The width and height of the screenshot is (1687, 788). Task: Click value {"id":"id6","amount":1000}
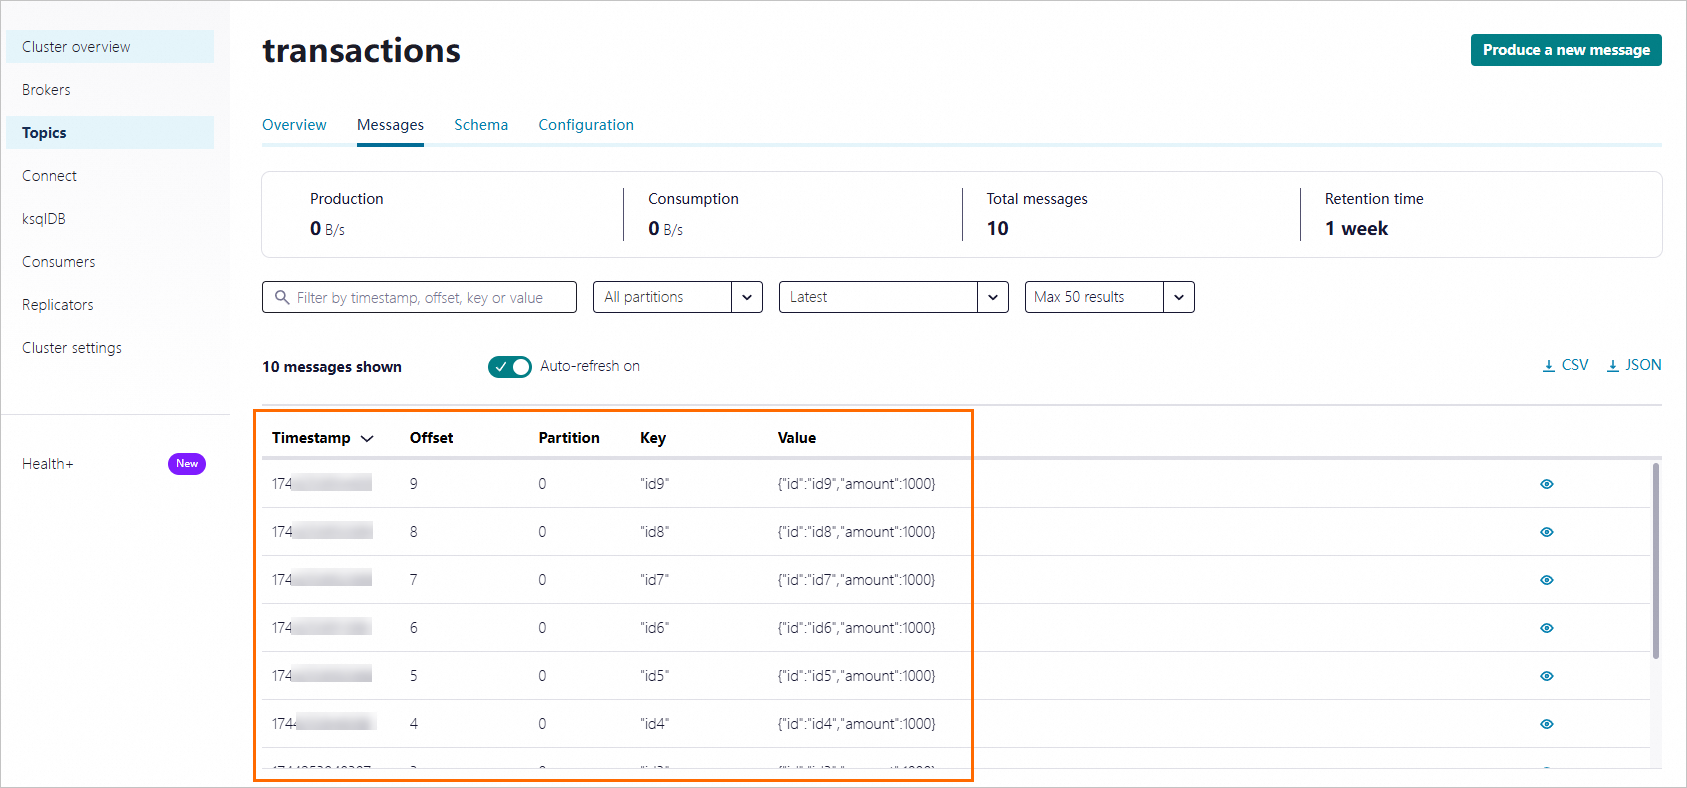pyautogui.click(x=856, y=628)
